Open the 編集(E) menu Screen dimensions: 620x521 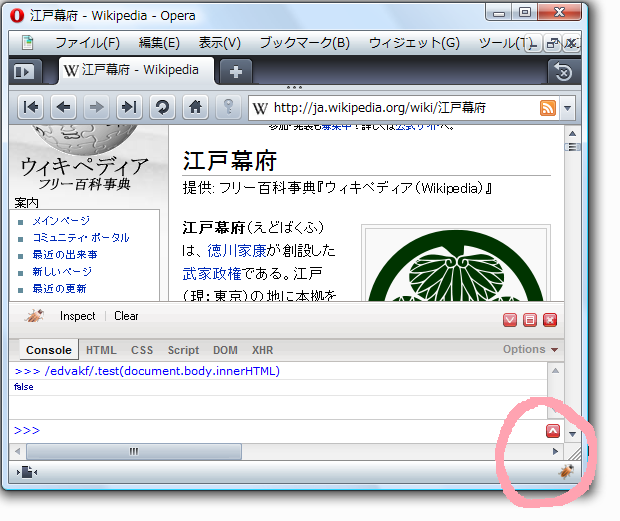(159, 42)
